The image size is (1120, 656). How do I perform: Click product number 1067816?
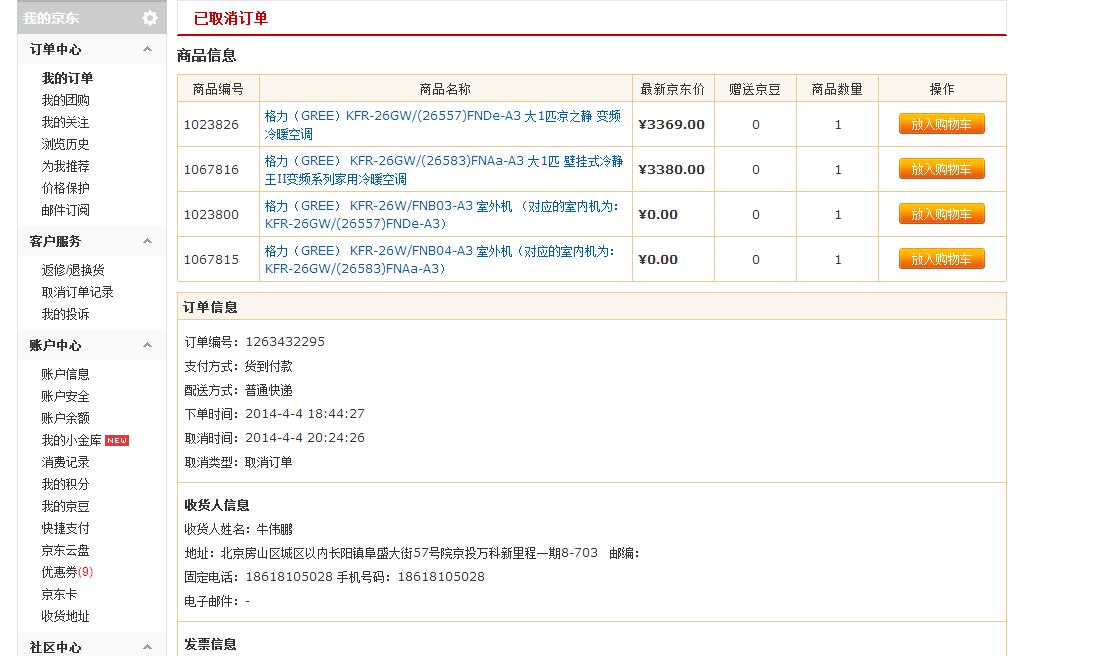pyautogui.click(x=211, y=170)
